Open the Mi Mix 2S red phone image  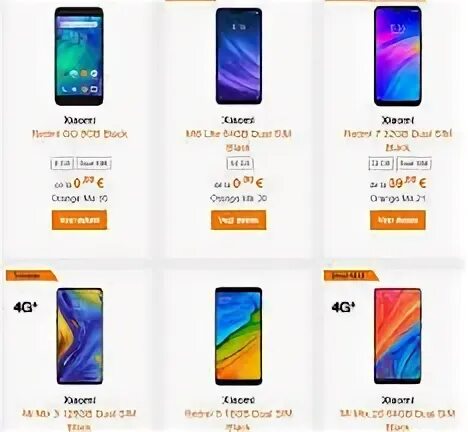(x=398, y=336)
